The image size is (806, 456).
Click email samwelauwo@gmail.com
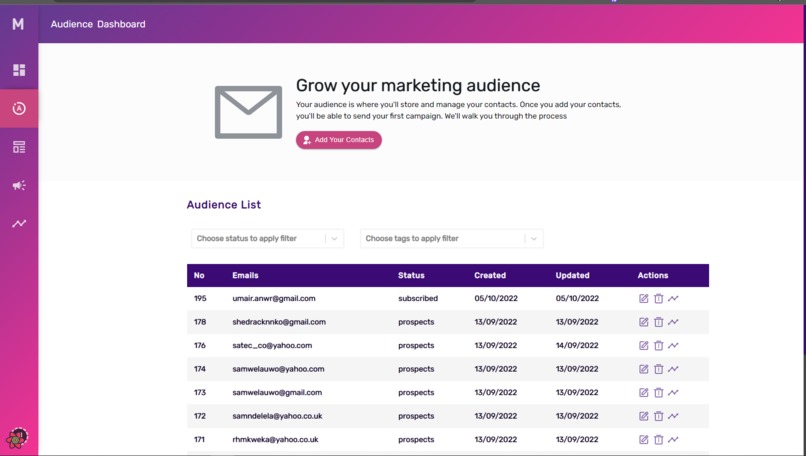(x=277, y=393)
